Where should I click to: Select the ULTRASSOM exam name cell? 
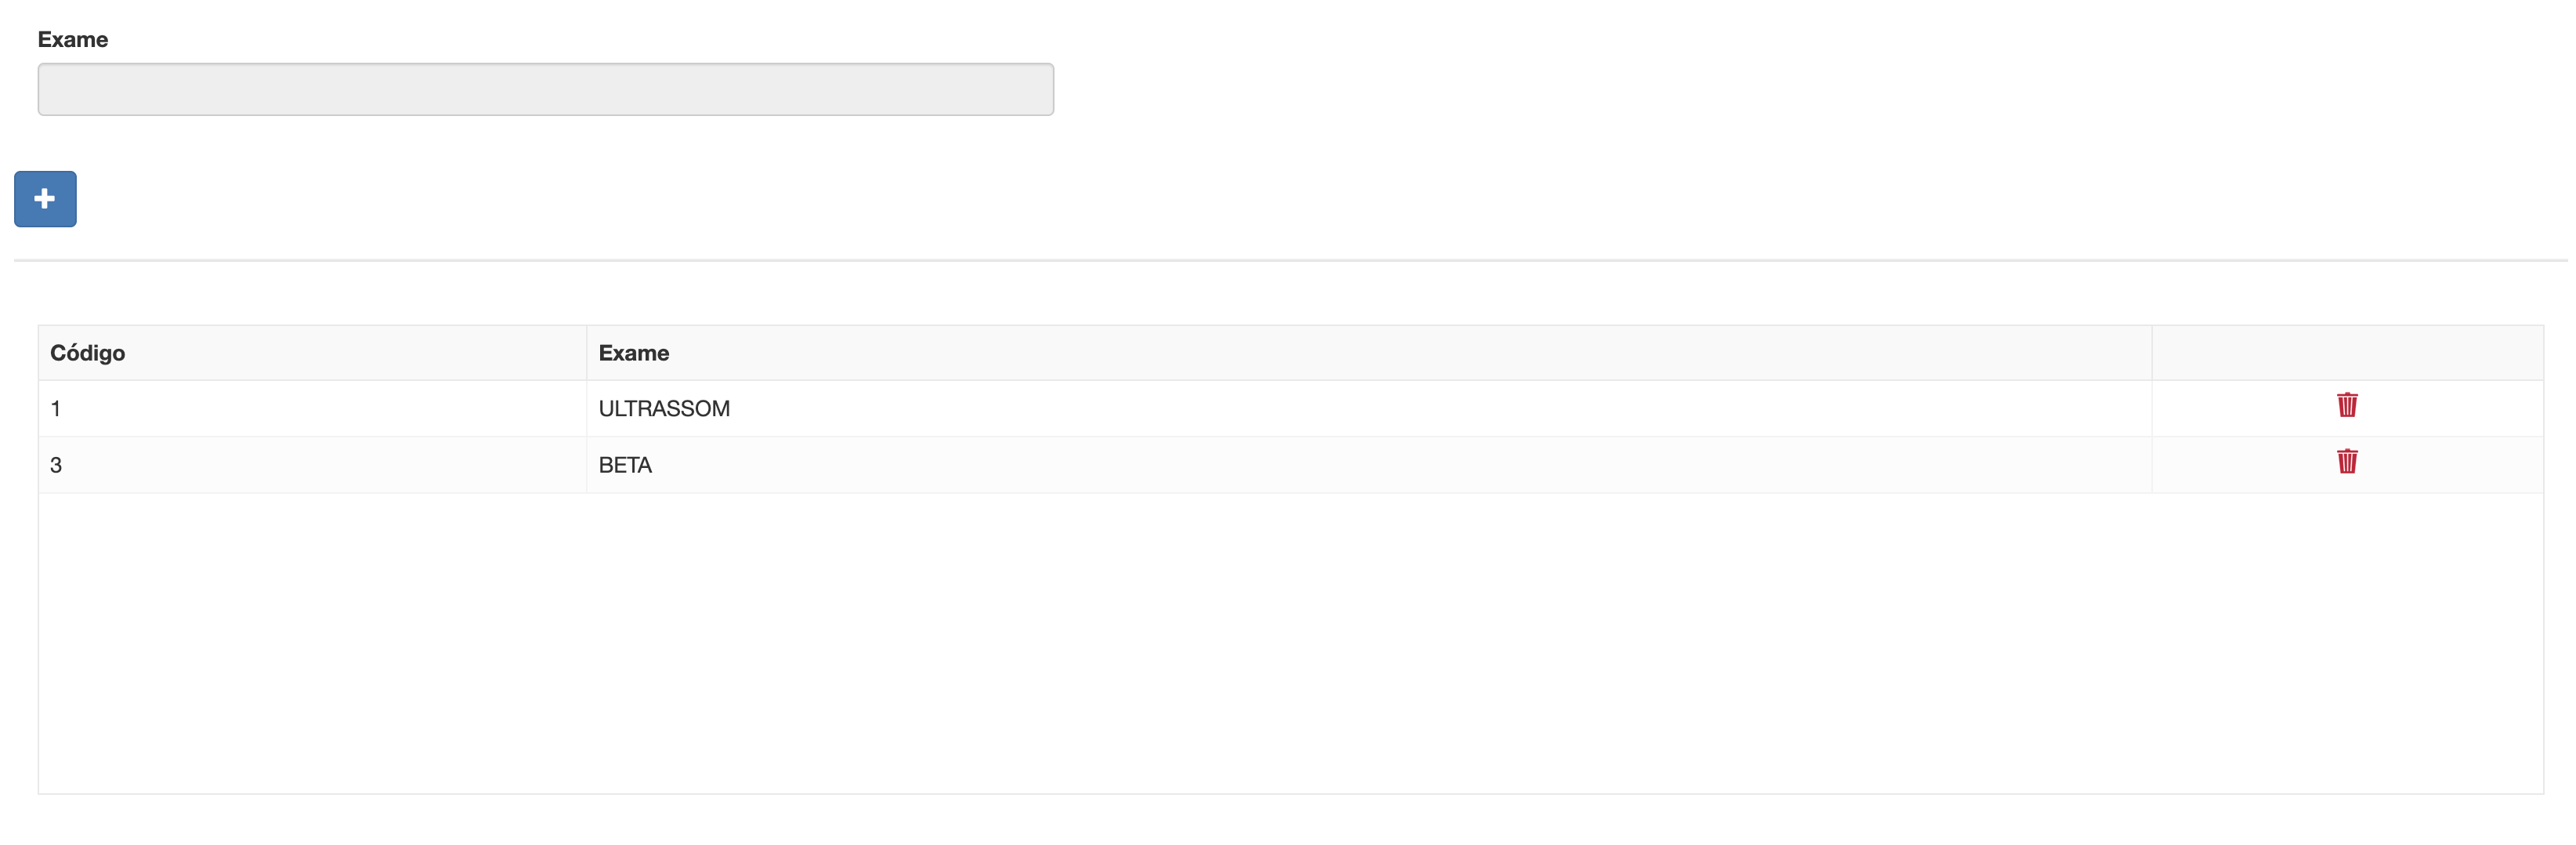664,409
